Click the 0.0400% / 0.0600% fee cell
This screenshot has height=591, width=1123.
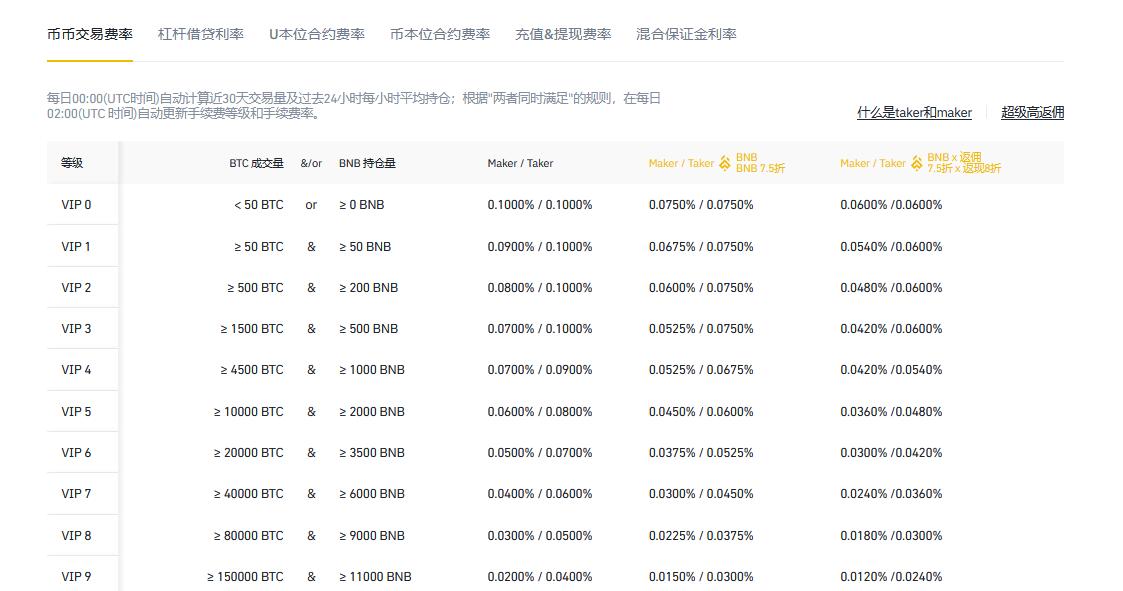(540, 494)
